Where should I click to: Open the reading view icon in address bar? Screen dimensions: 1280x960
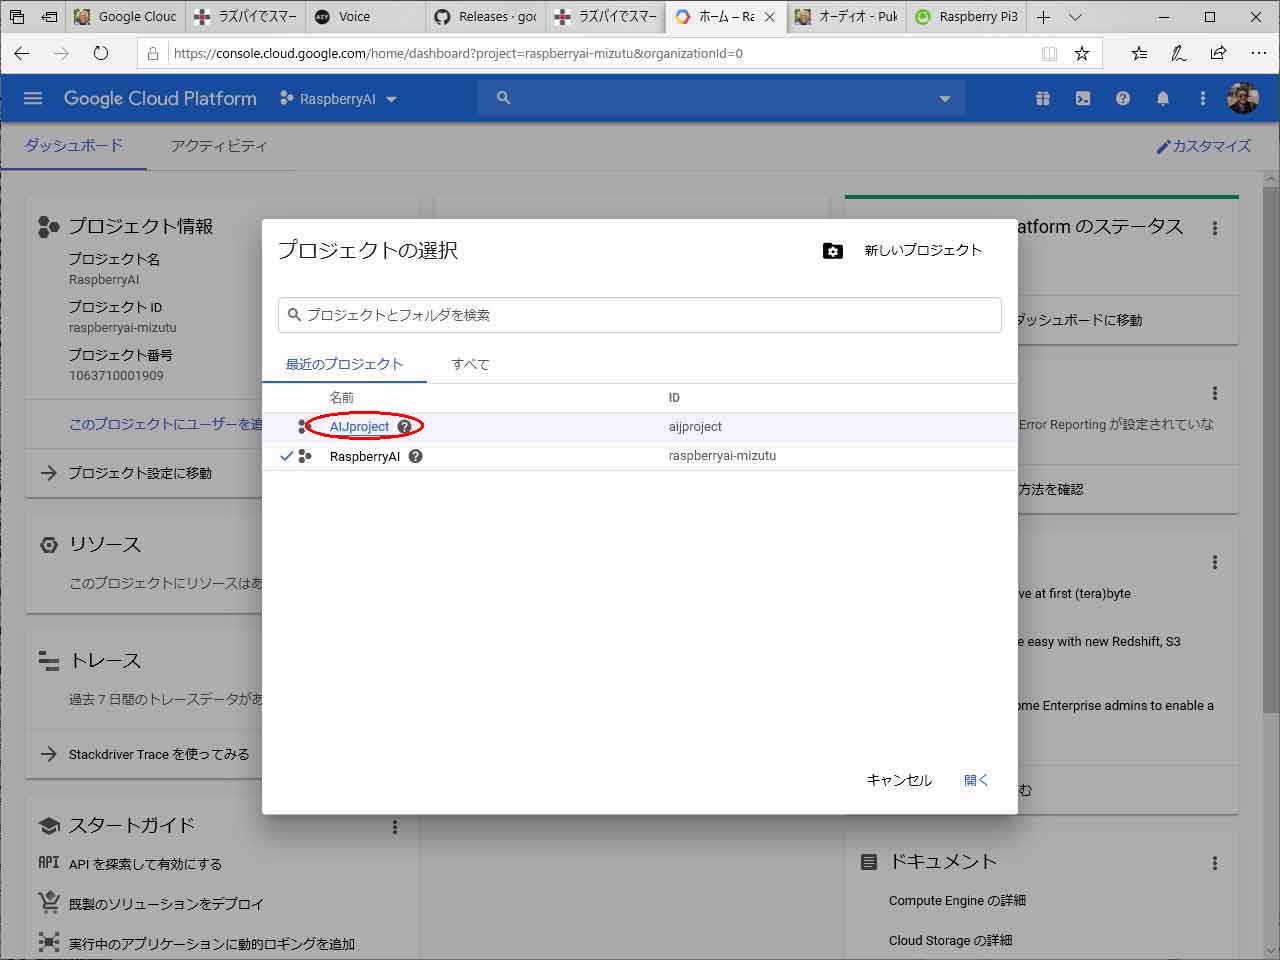pos(1049,54)
